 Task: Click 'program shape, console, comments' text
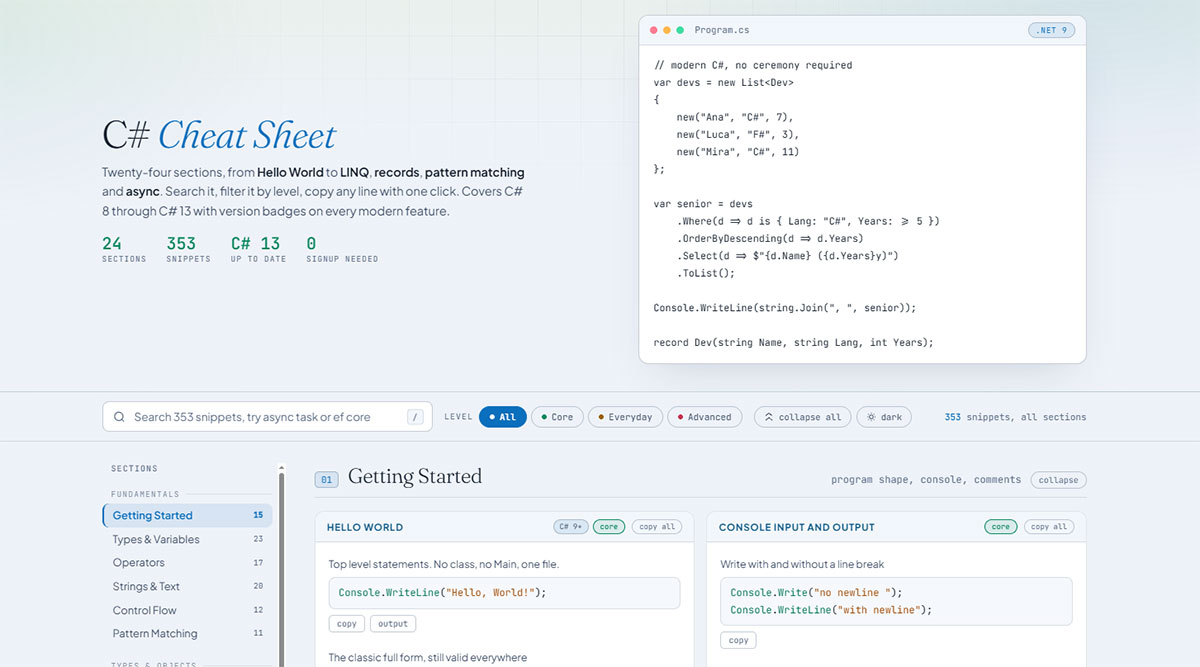pos(926,480)
